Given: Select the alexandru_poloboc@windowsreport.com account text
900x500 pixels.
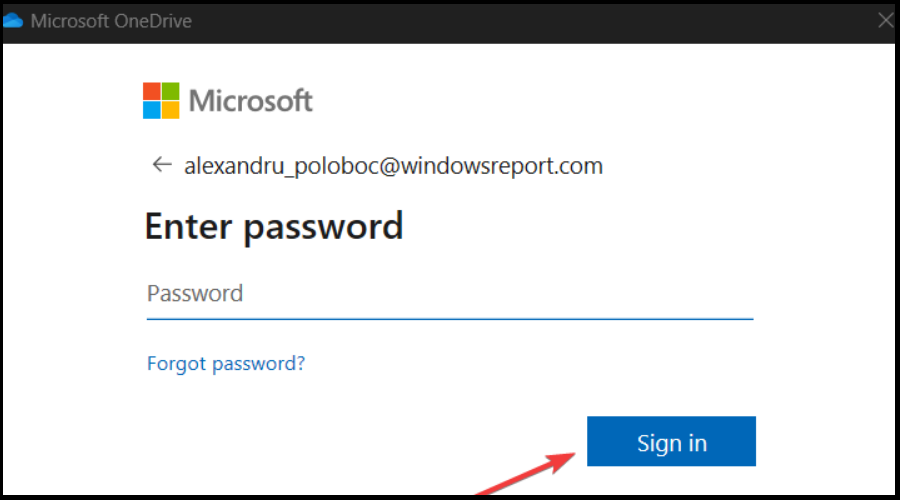Looking at the screenshot, I should 393,166.
